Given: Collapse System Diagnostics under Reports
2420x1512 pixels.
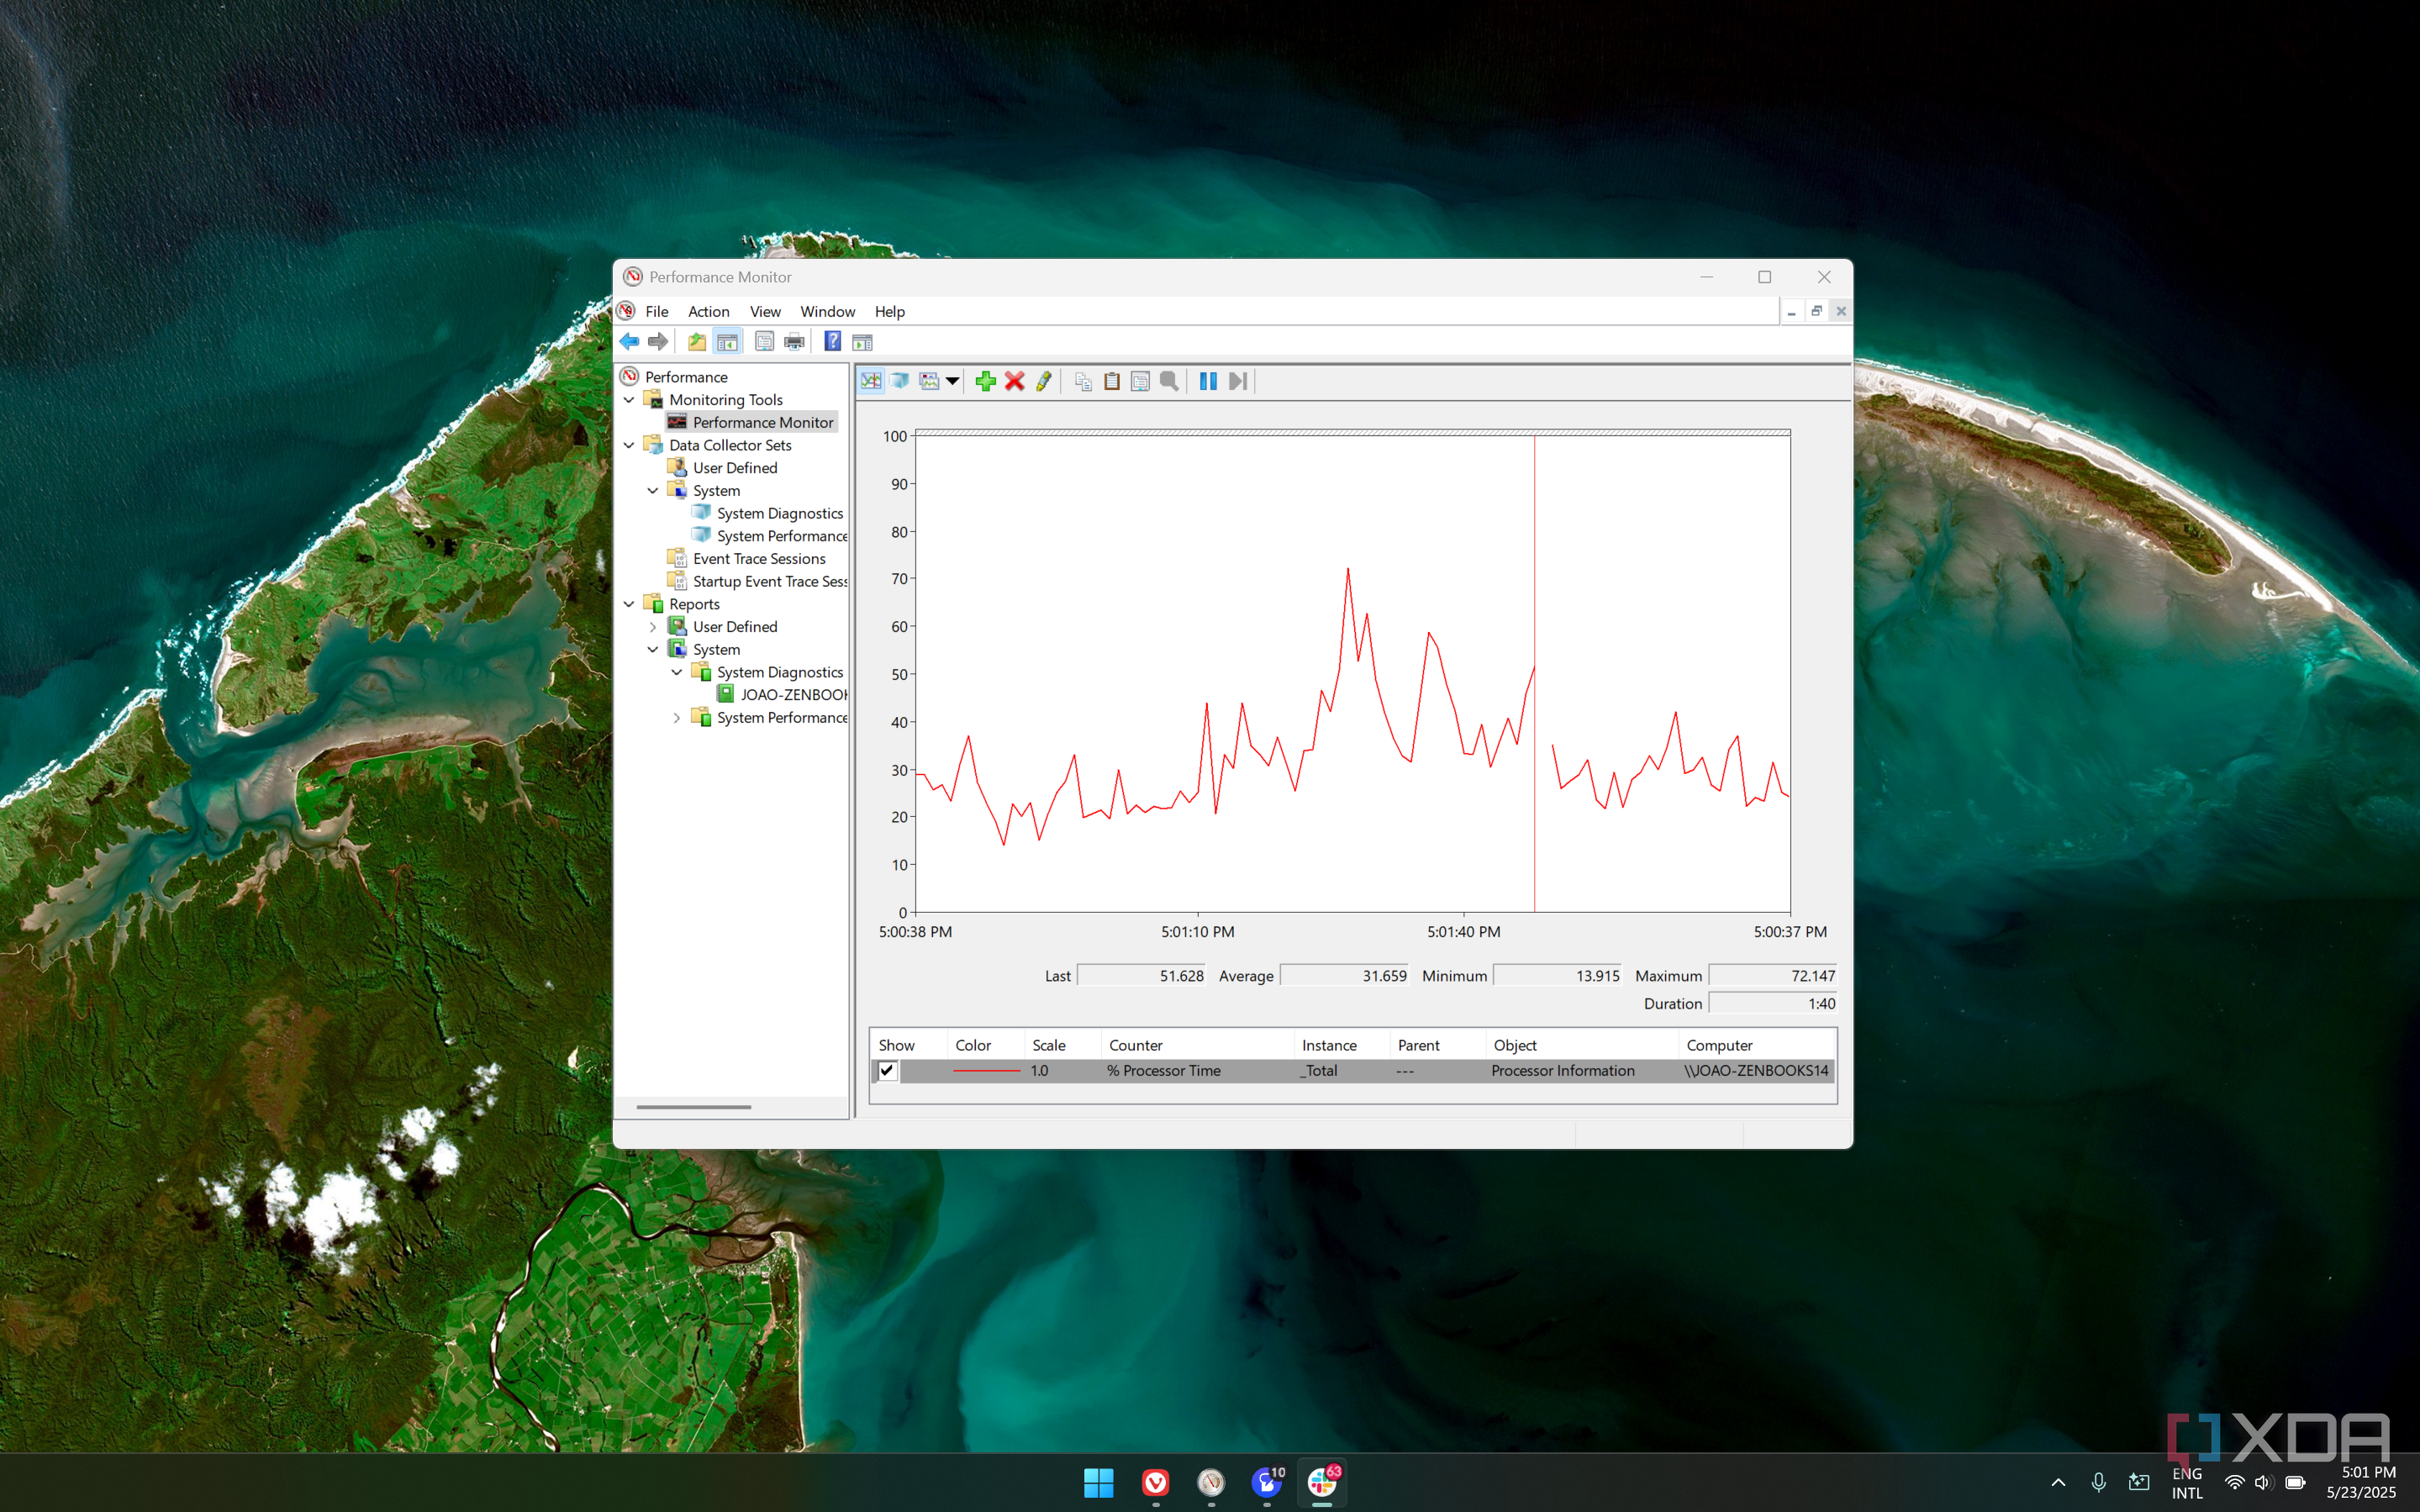Looking at the screenshot, I should [677, 672].
